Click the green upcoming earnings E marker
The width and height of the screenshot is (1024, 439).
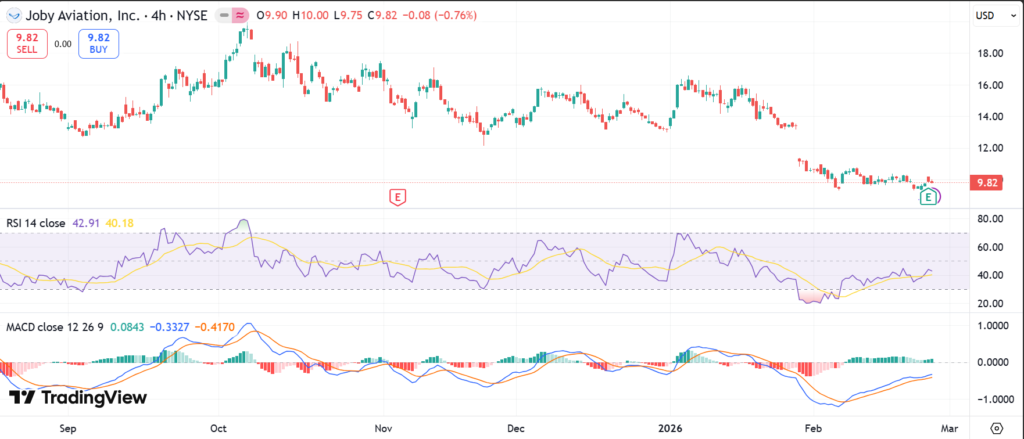pos(928,197)
